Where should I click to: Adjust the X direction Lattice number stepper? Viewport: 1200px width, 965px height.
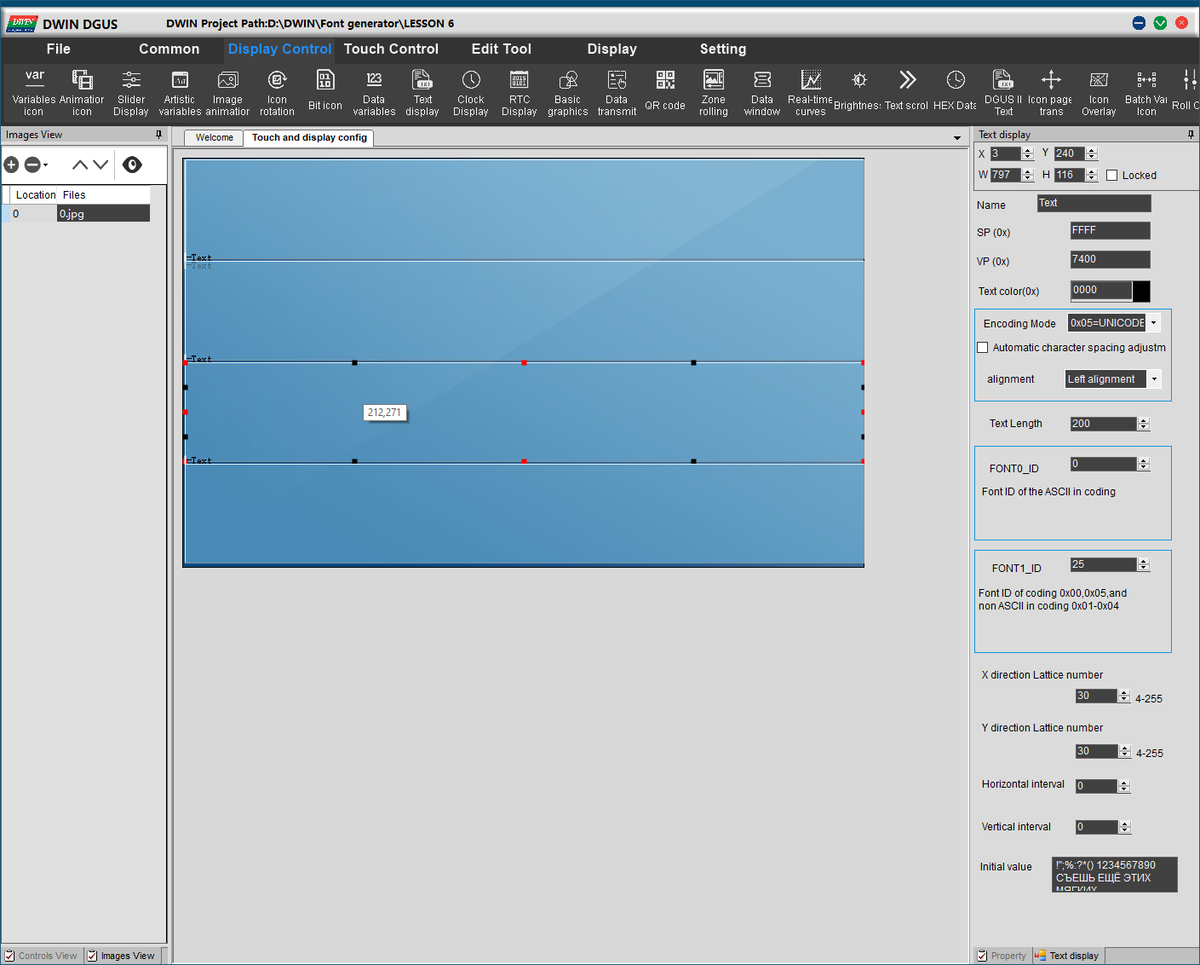(x=1125, y=697)
